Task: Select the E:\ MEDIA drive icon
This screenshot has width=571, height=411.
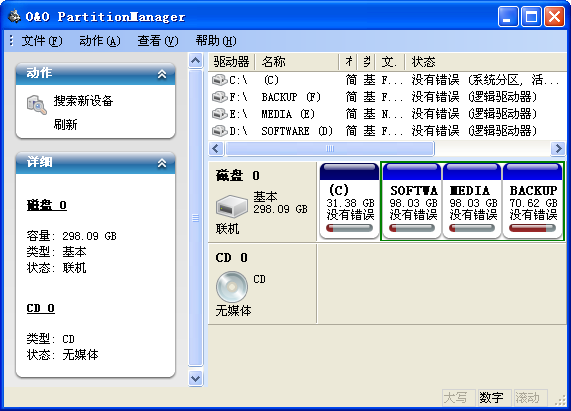Action: click(220, 114)
